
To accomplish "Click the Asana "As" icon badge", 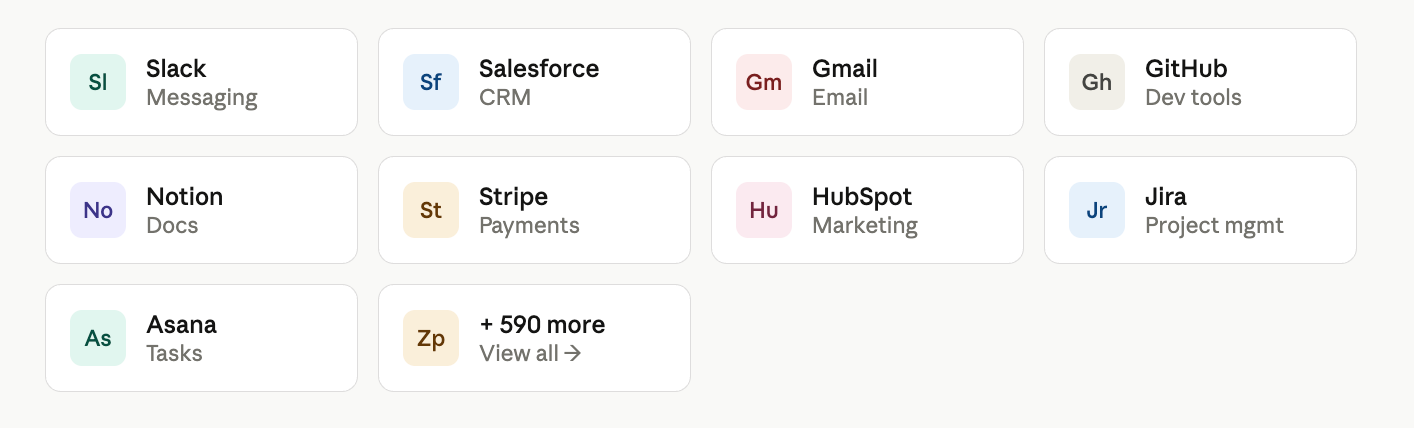I will 98,338.
